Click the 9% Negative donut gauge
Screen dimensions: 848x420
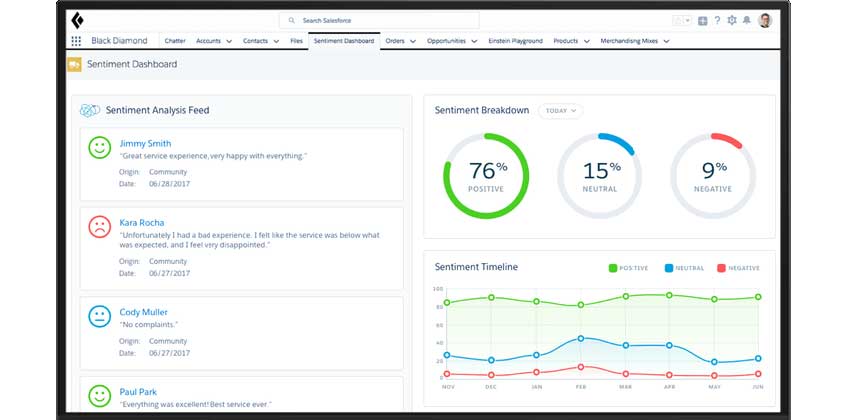713,176
